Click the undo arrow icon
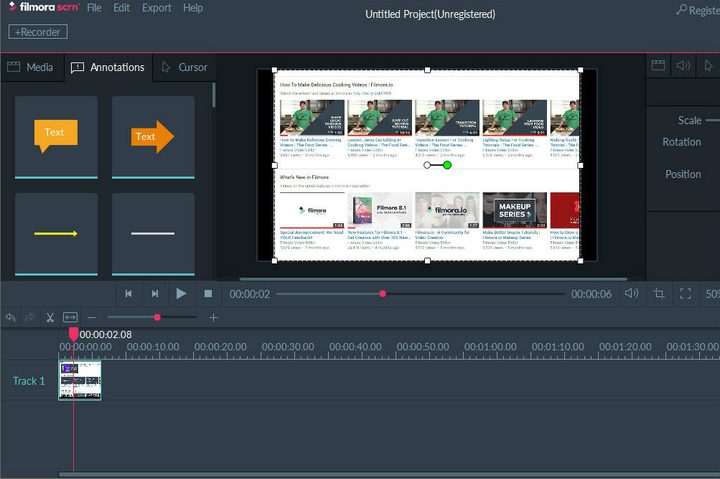Viewport: 720px width, 479px height. [10, 317]
